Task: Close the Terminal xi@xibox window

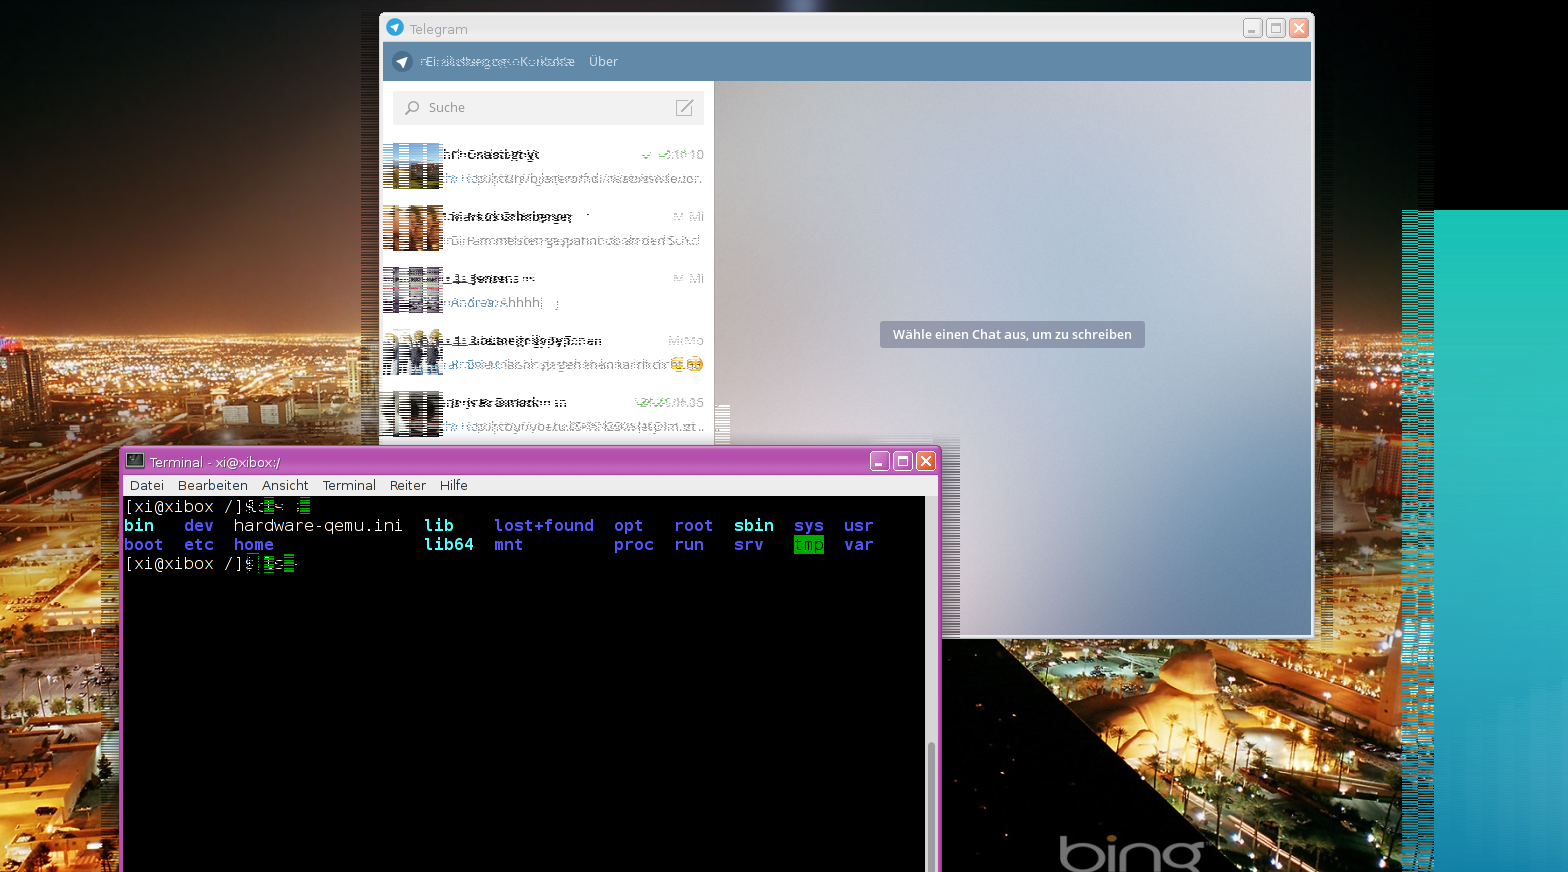Action: point(925,461)
